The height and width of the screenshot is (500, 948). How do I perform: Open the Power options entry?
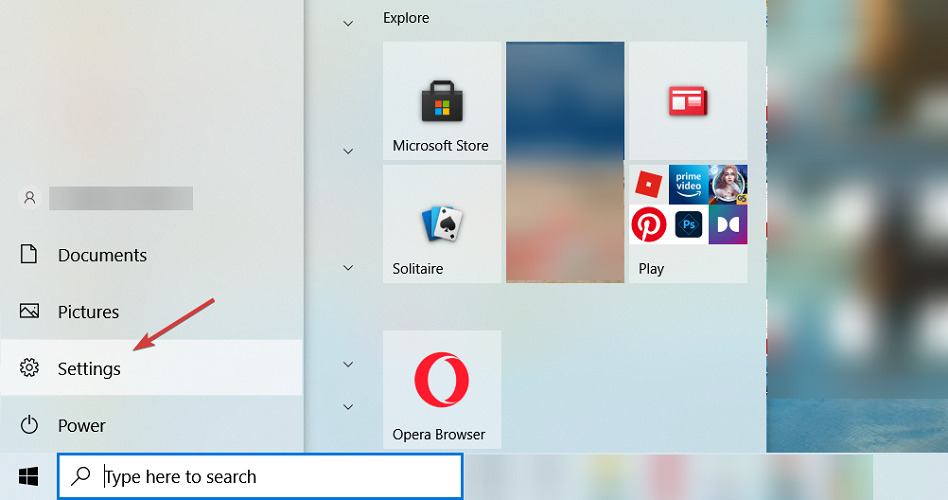click(151, 425)
